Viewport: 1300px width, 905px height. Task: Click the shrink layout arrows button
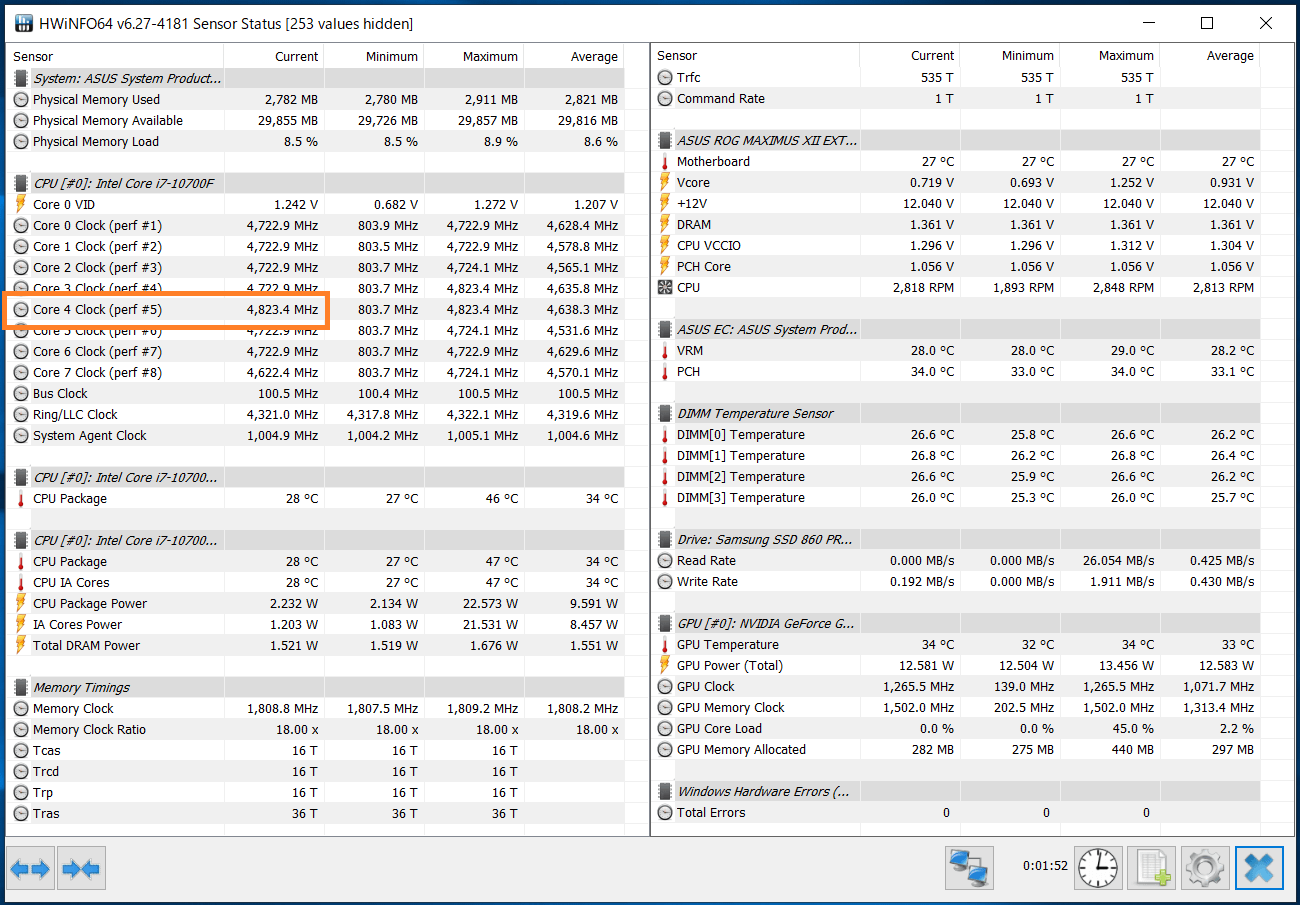(x=81, y=868)
